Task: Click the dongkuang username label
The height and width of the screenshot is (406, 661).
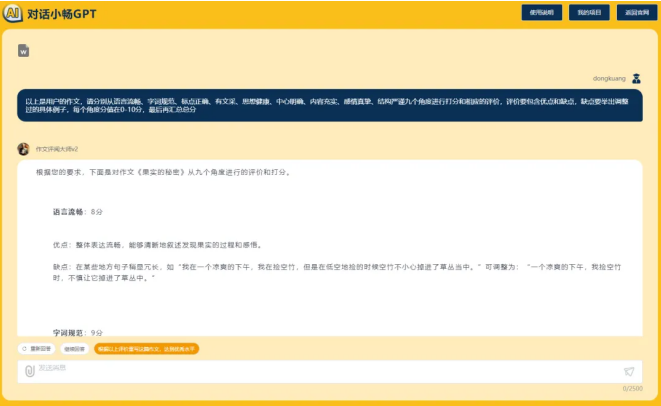Action: [x=609, y=78]
